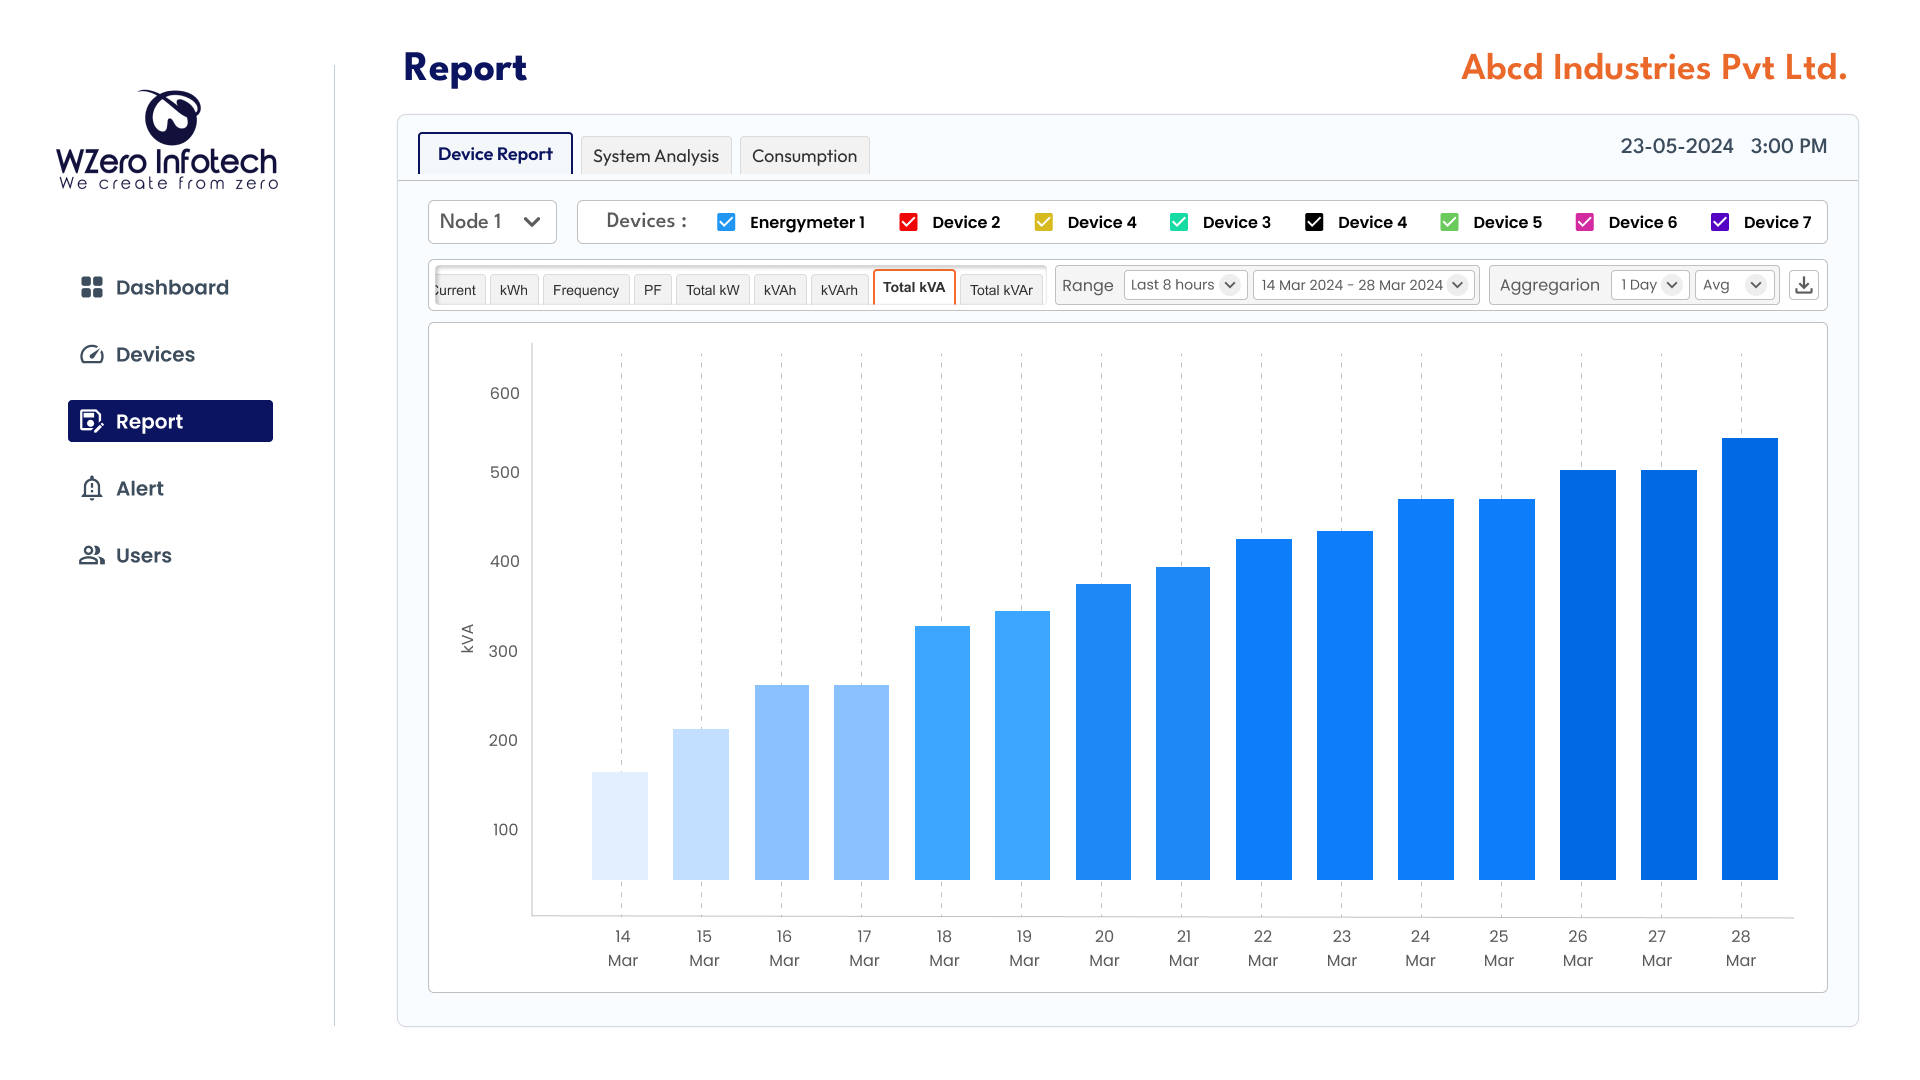Open the 1 Day aggregation dropdown
The image size is (1920, 1080).
(x=1650, y=285)
